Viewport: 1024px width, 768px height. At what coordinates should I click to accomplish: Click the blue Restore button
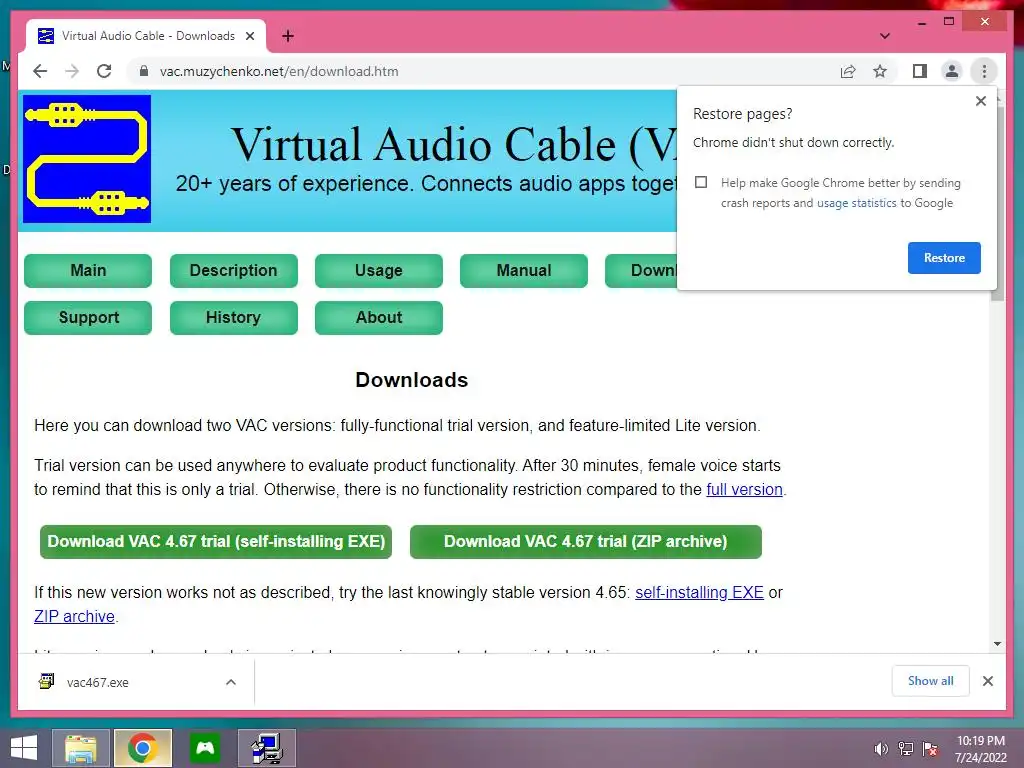click(944, 258)
